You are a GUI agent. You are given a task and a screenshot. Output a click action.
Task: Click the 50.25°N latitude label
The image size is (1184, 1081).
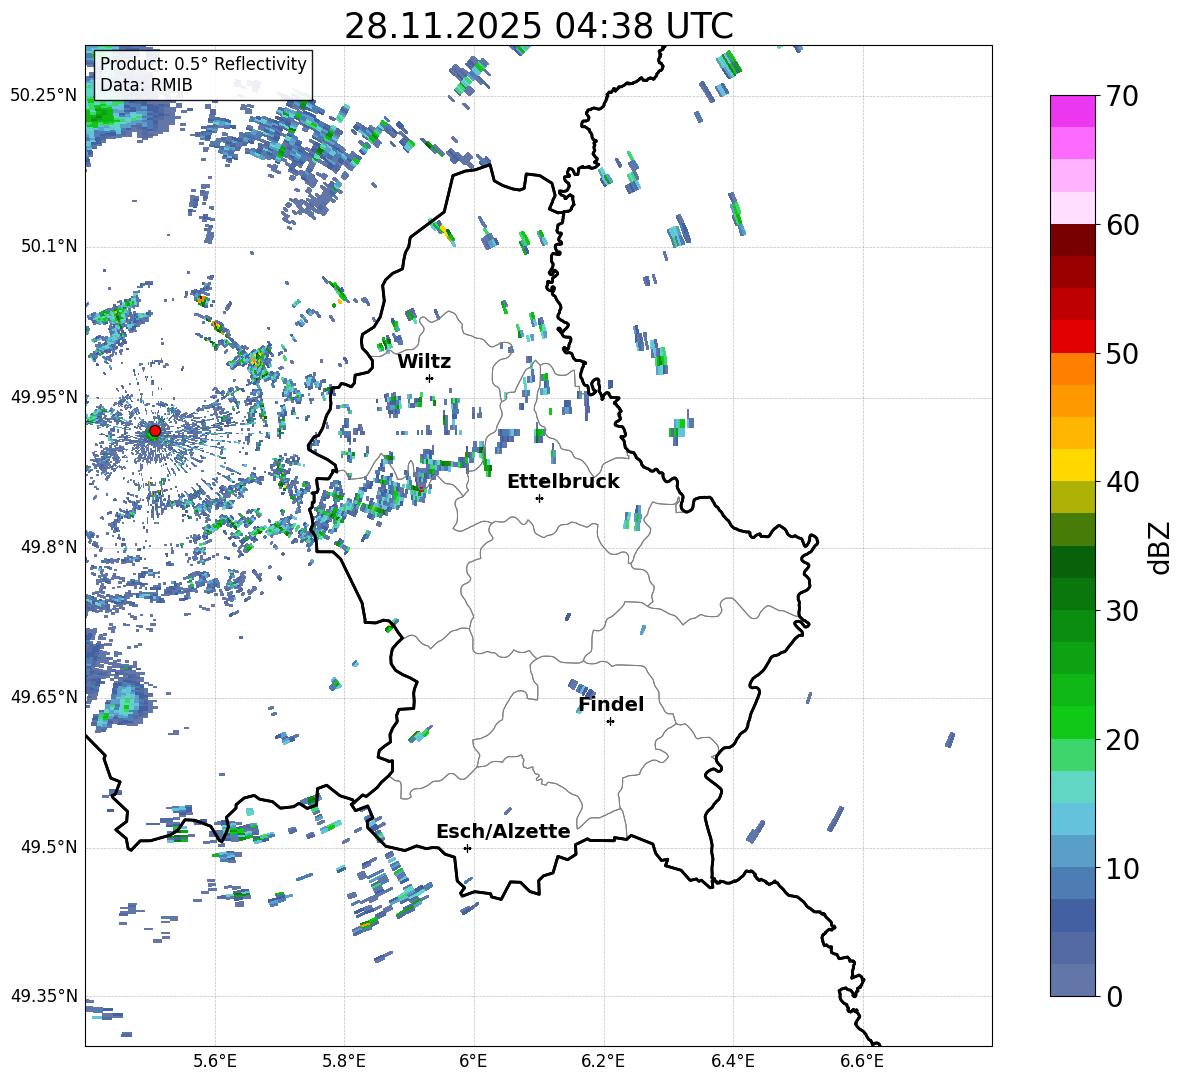coord(44,96)
